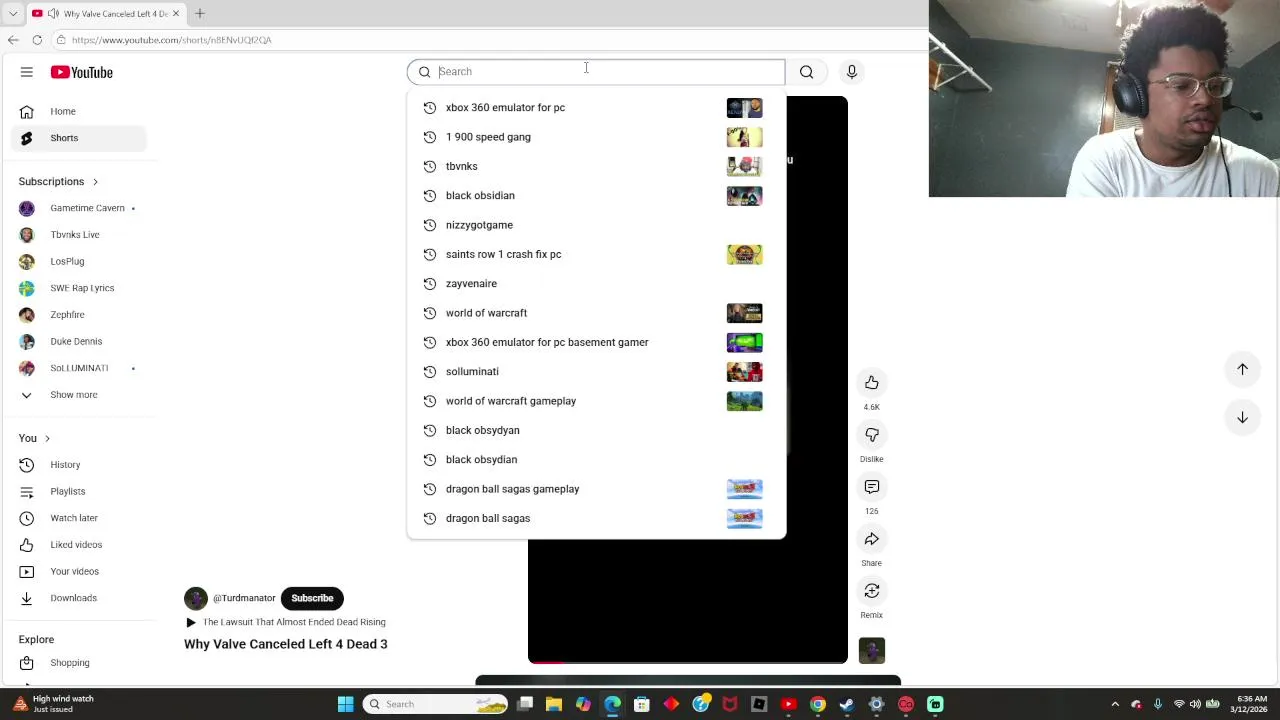Open the Zephfire channel
The height and width of the screenshot is (720, 1280).
tap(78, 315)
